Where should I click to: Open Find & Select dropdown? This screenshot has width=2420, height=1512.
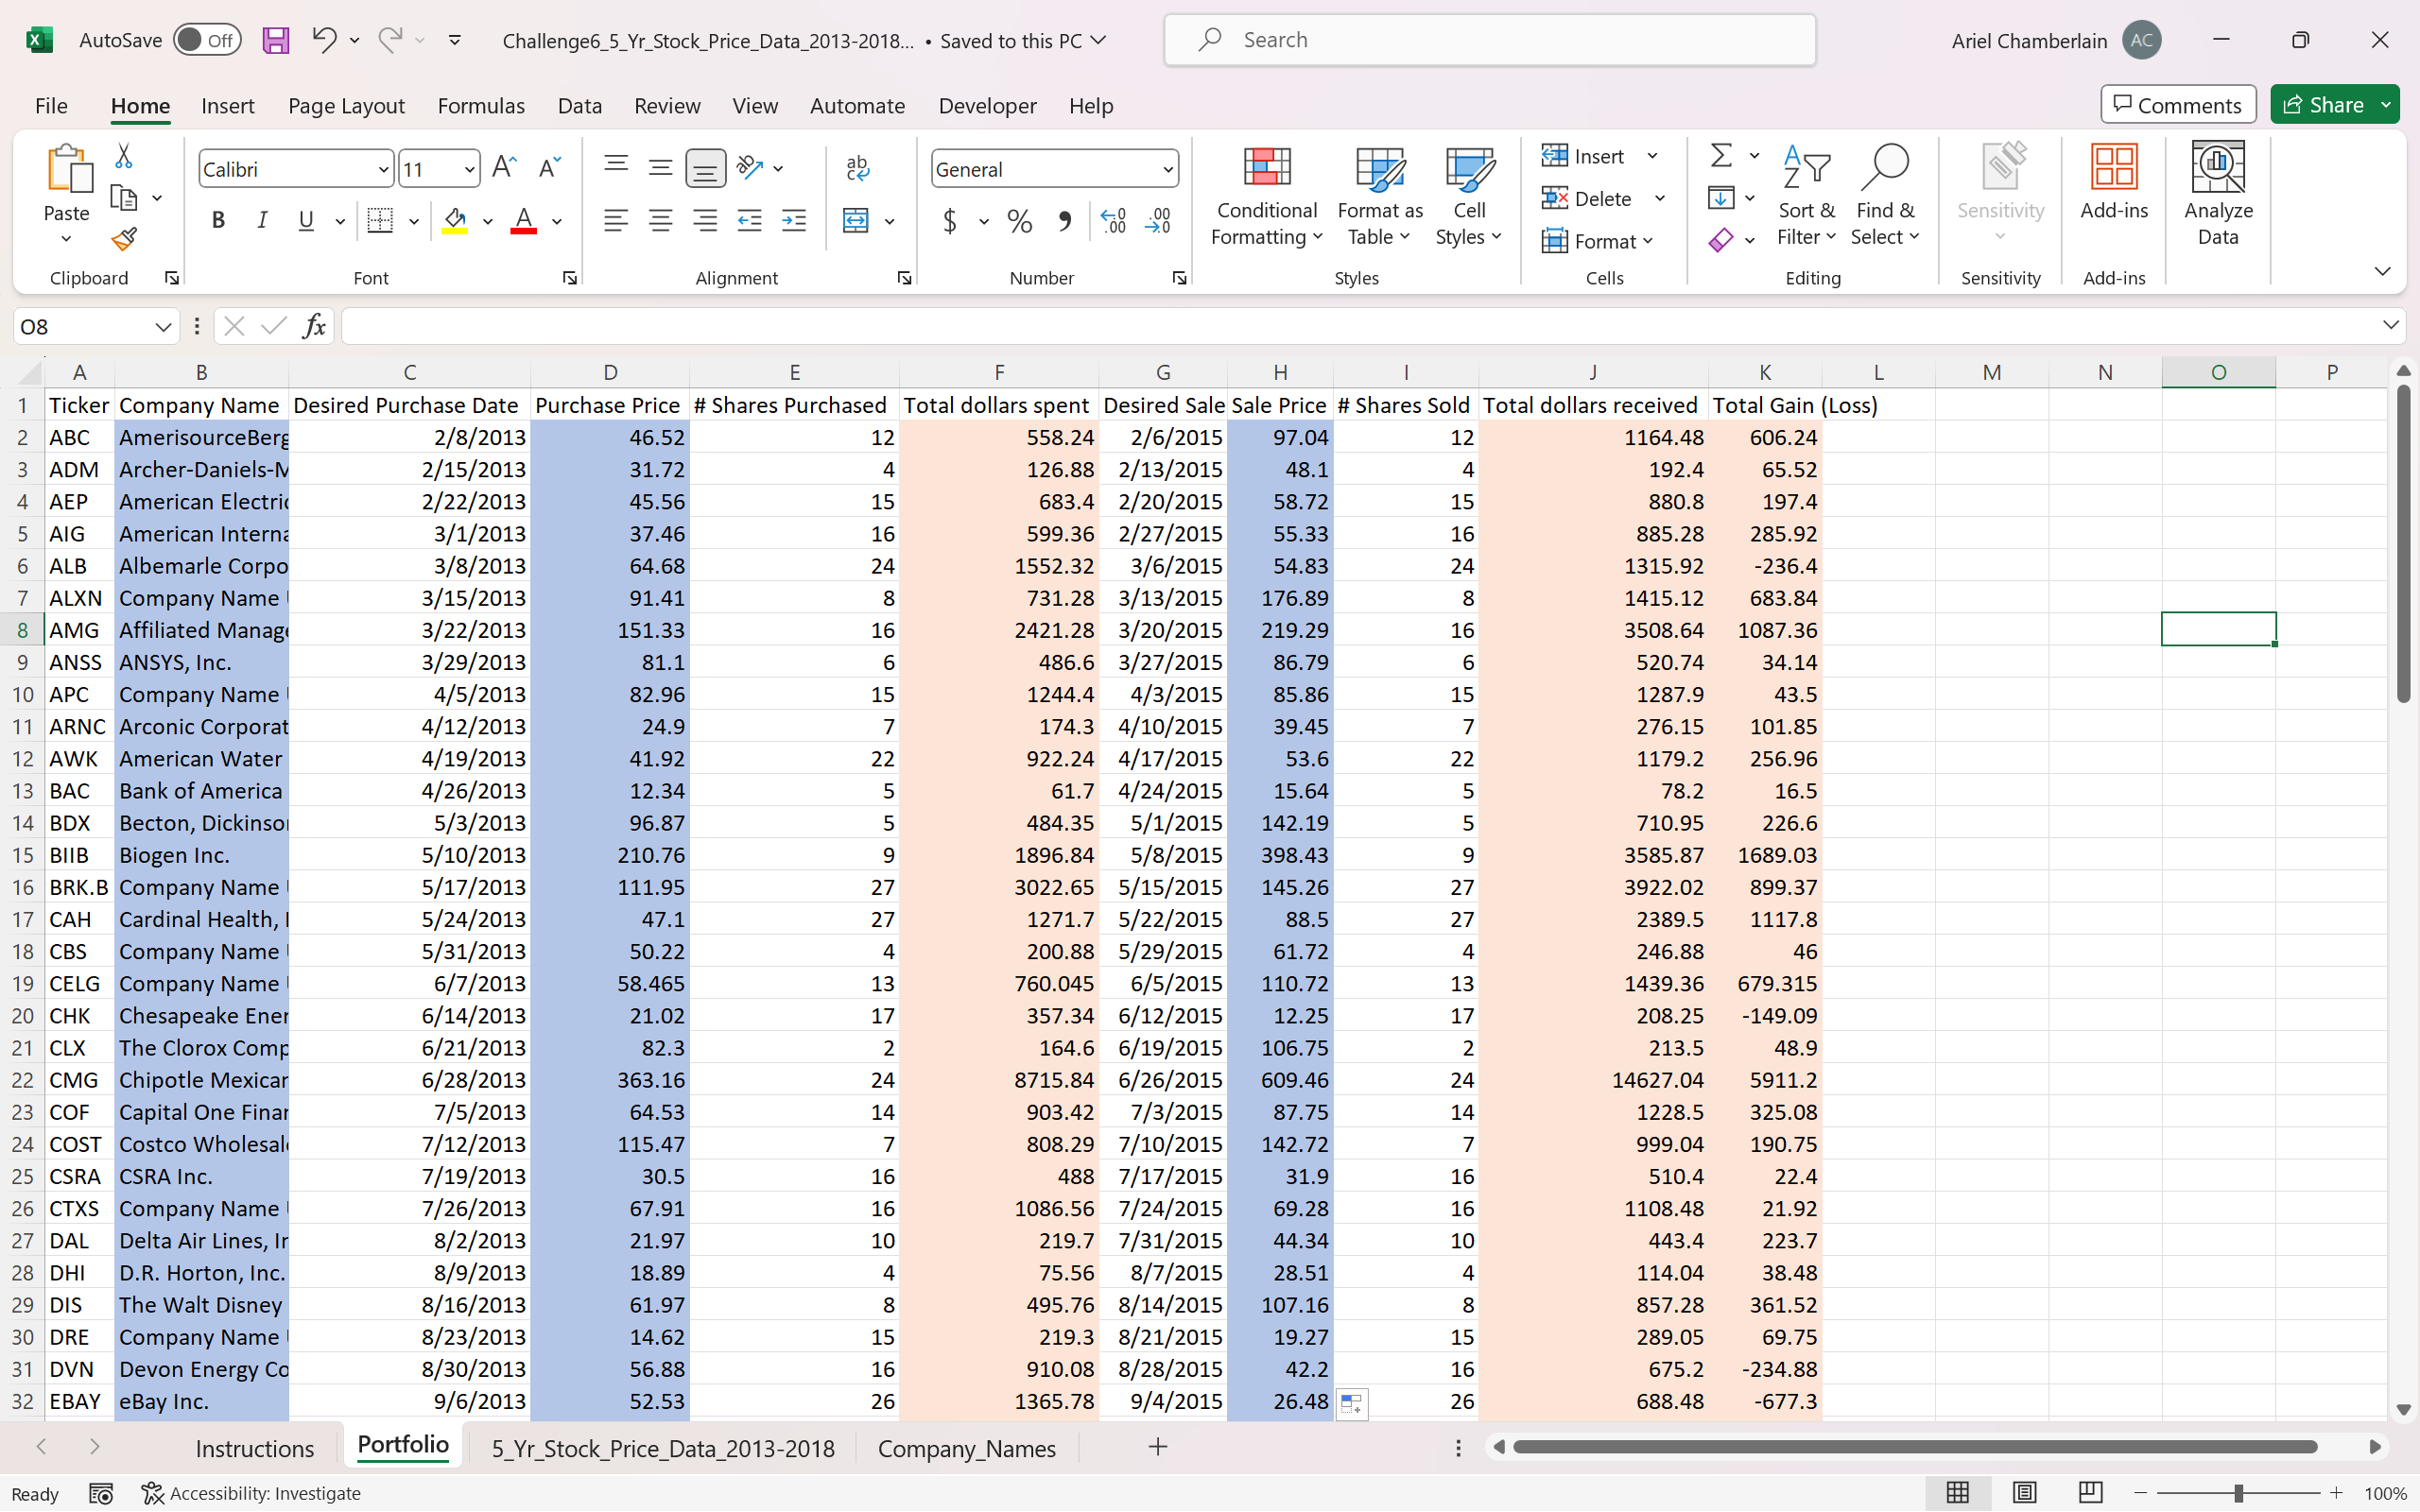click(1885, 196)
